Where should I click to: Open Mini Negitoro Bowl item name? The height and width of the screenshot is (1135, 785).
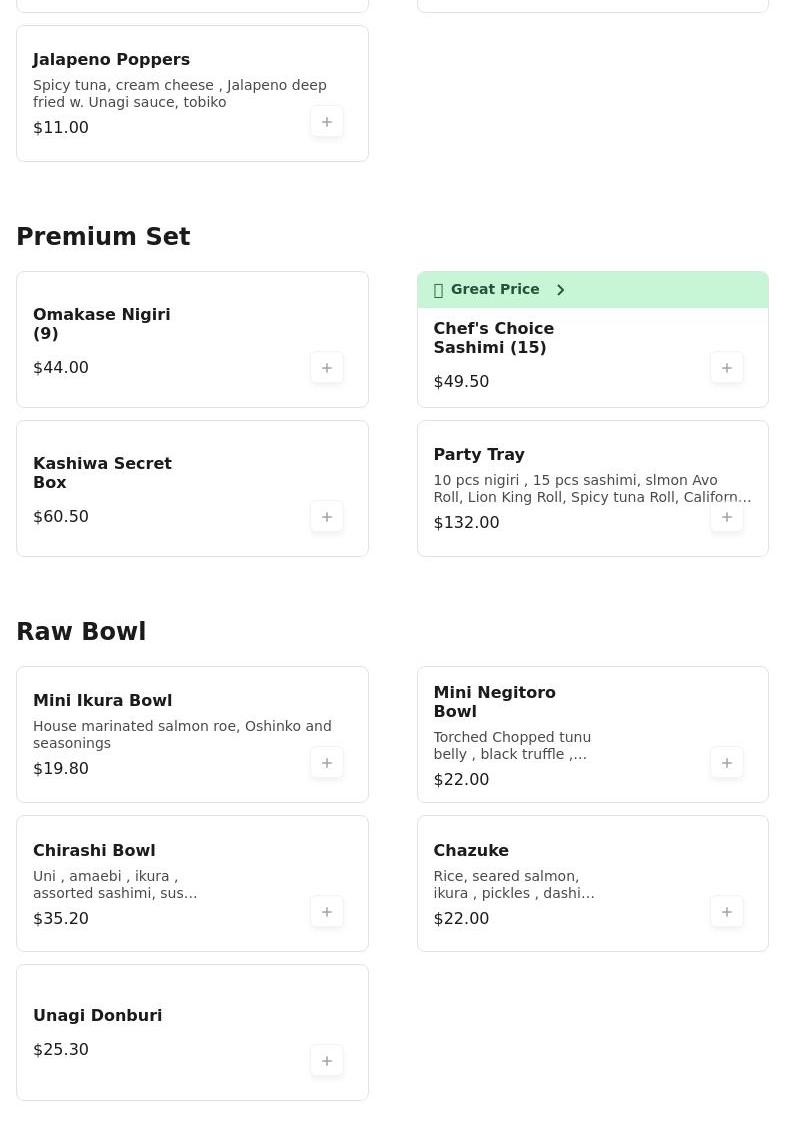click(494, 702)
